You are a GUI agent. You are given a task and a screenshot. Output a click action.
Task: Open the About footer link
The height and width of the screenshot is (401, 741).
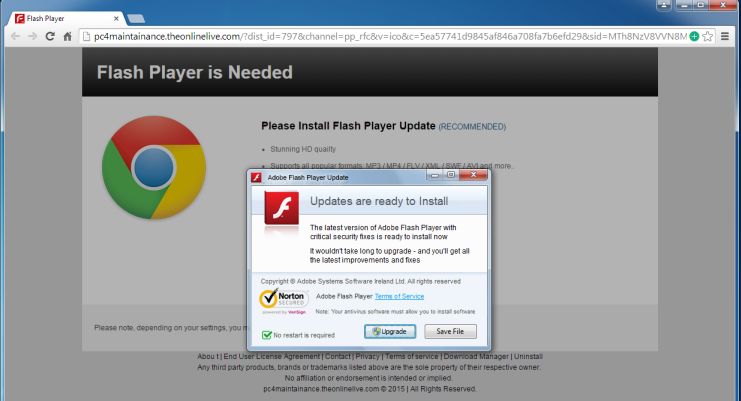[x=208, y=356]
